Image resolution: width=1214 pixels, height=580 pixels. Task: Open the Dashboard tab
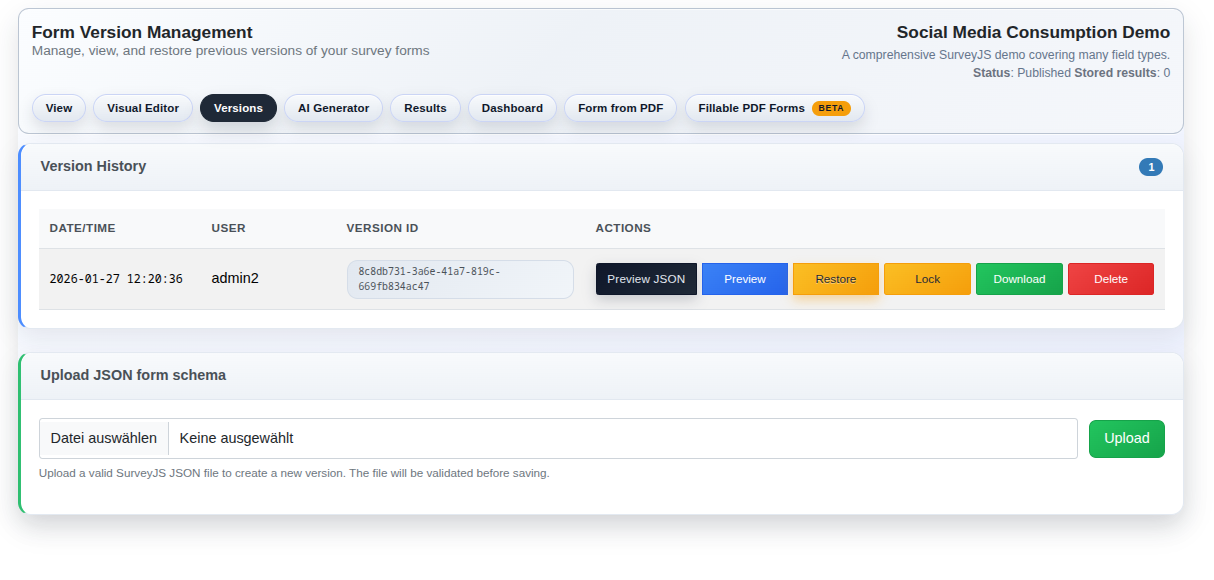point(512,108)
